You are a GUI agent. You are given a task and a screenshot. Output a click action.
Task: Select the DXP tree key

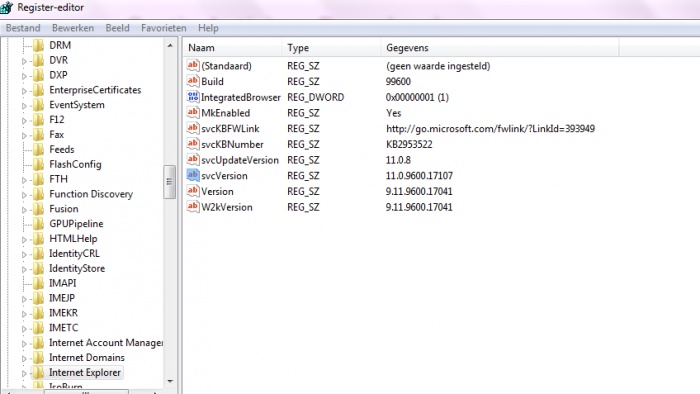(58, 75)
